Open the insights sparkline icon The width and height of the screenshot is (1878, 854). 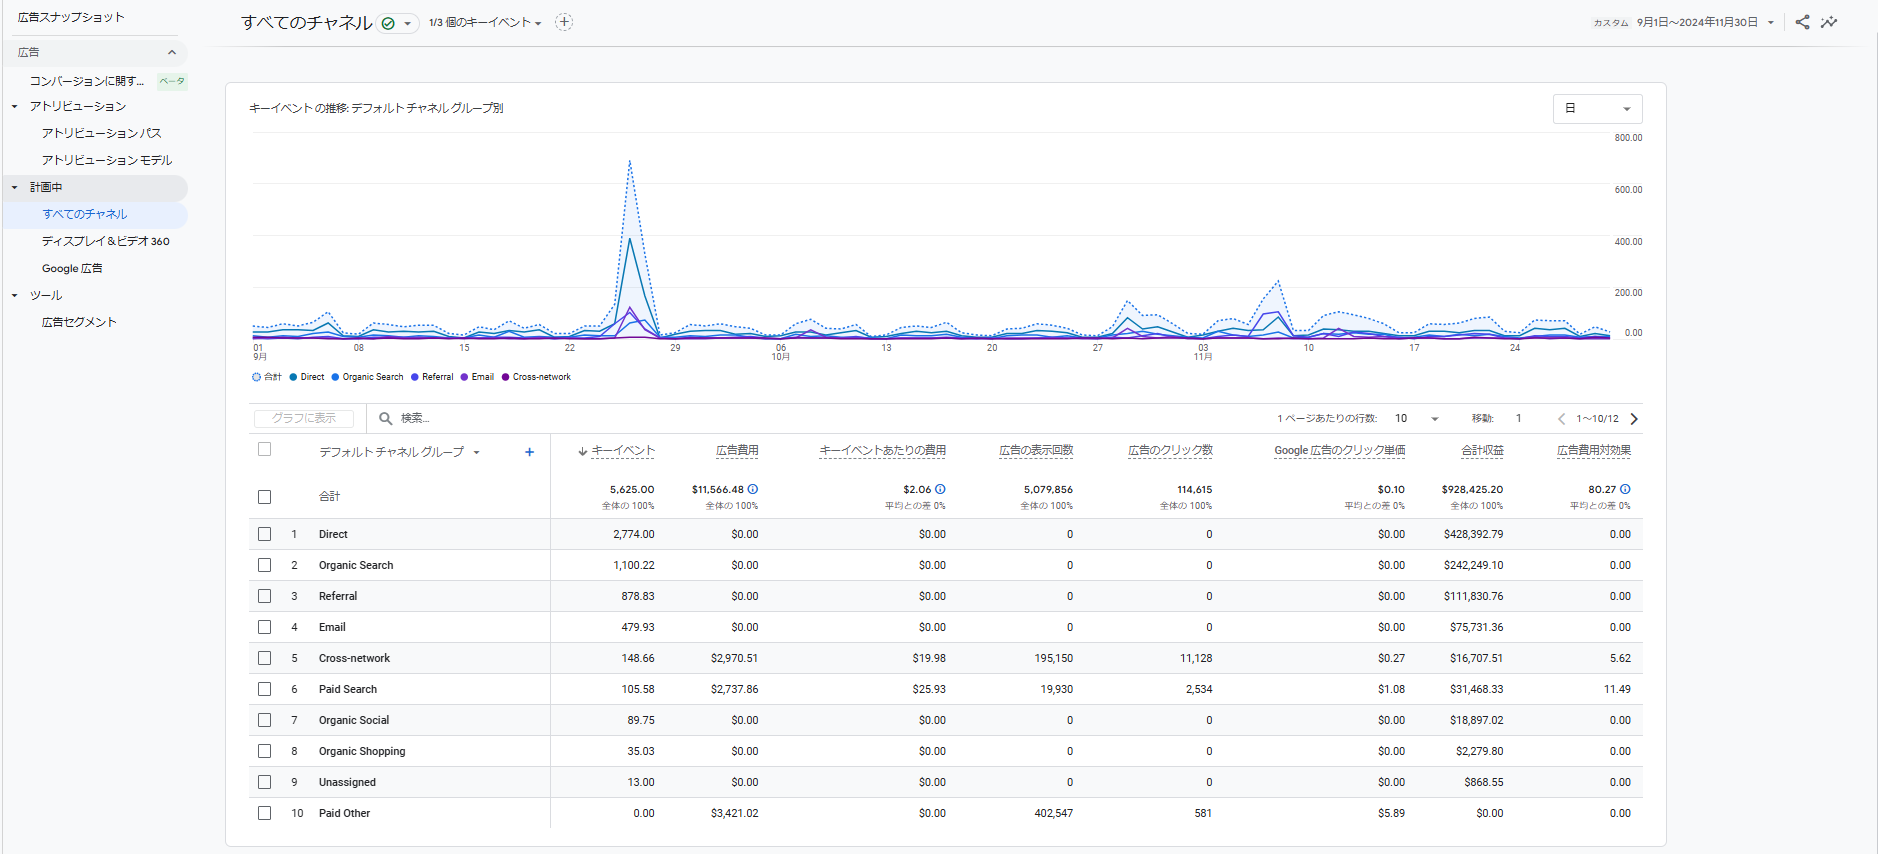pyautogui.click(x=1829, y=22)
